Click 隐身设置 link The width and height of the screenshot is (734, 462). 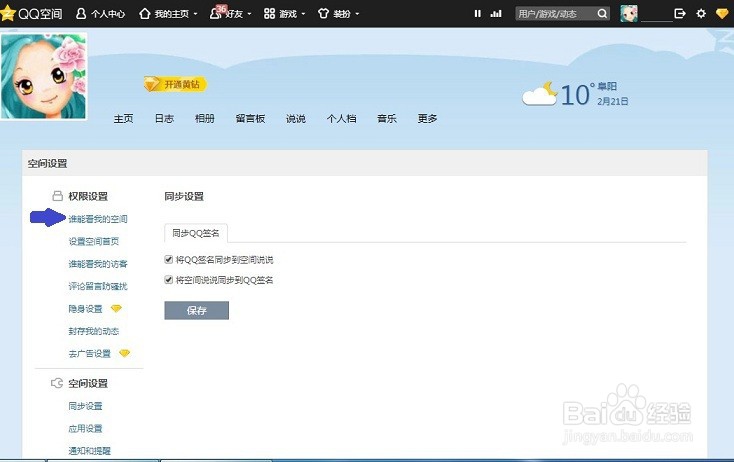coord(85,309)
